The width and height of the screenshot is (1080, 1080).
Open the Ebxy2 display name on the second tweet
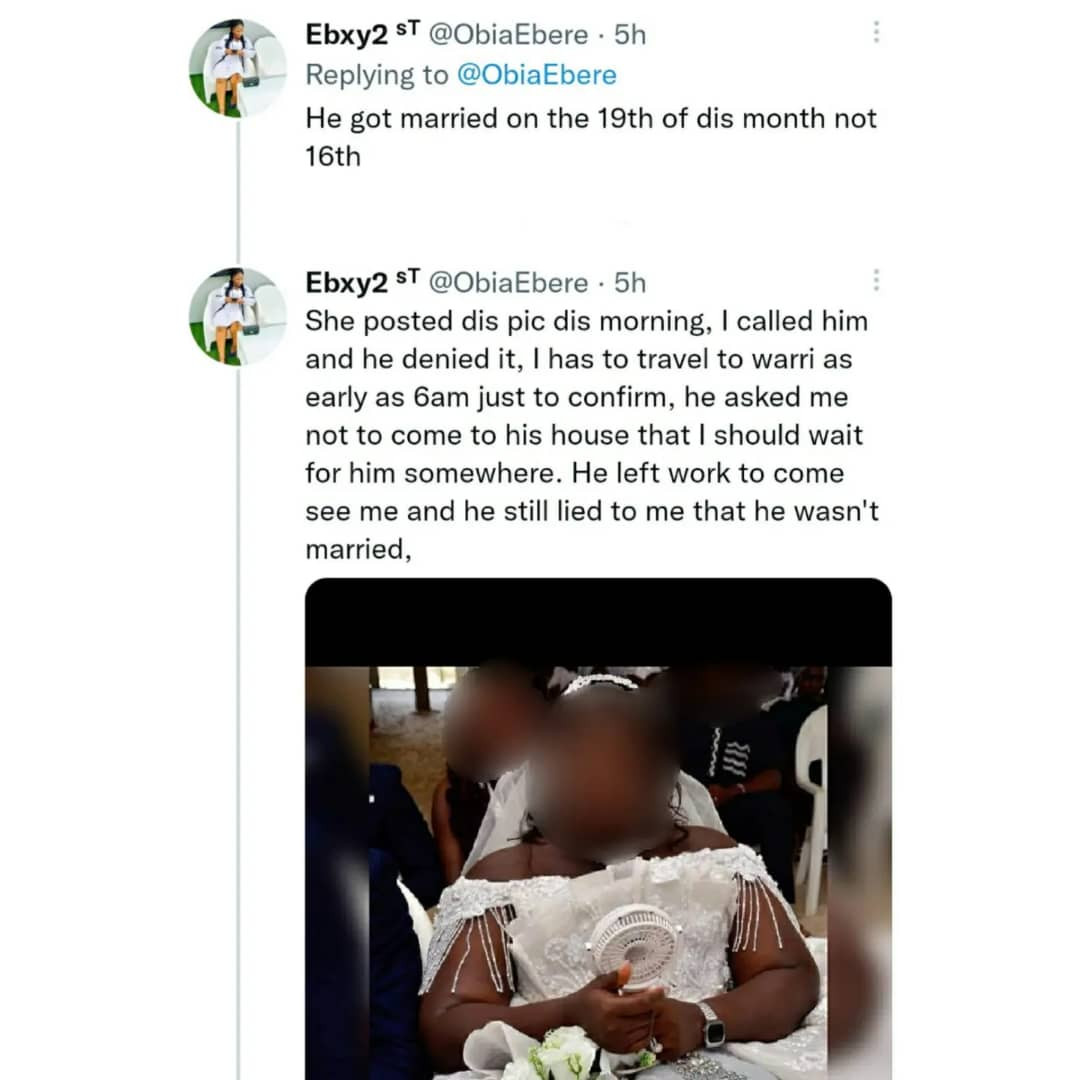coord(346,283)
